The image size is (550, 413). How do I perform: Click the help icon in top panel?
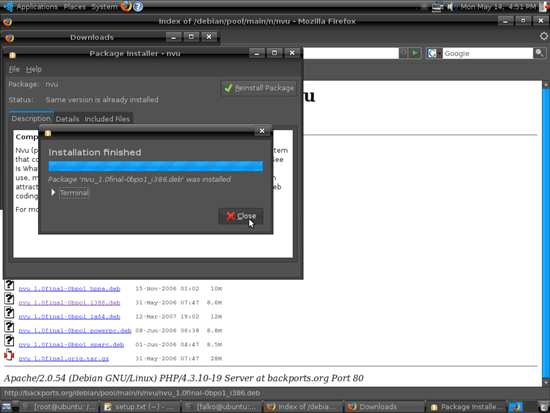[x=138, y=6]
